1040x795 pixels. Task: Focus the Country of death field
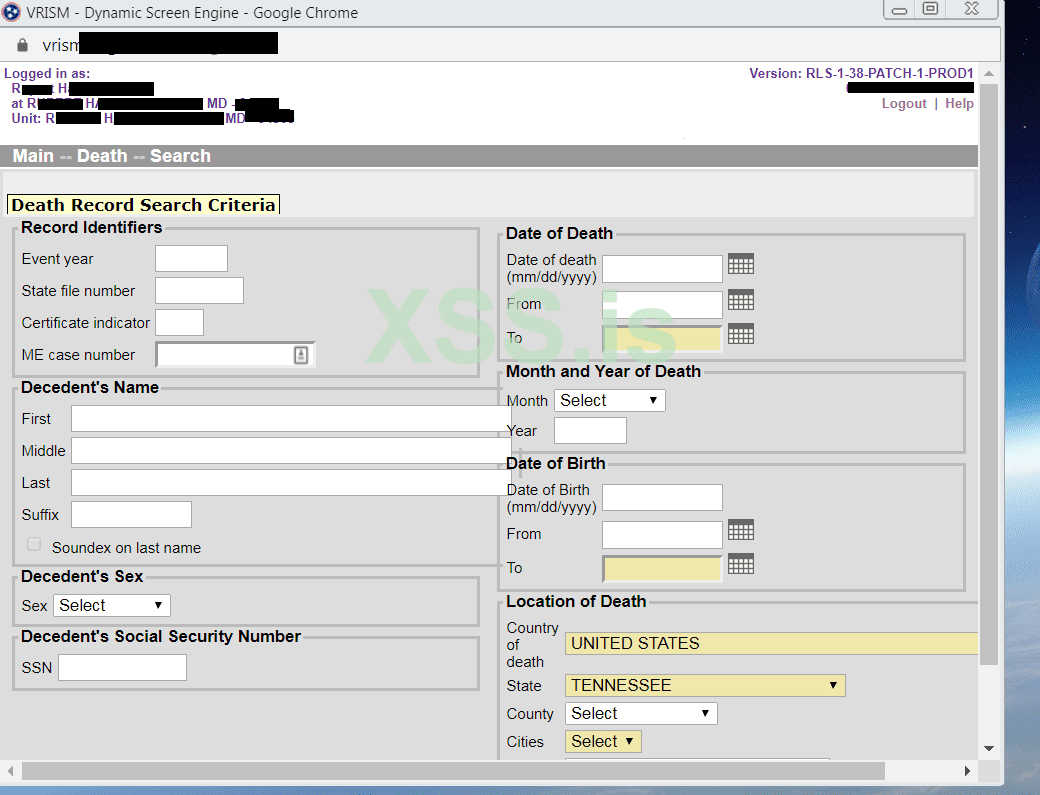pyautogui.click(x=771, y=643)
